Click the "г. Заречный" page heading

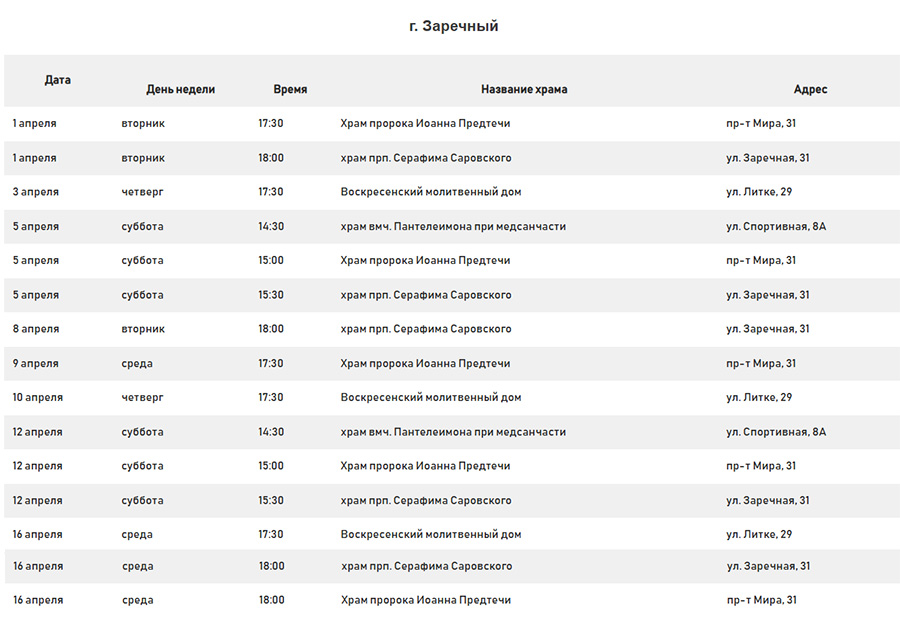(453, 26)
